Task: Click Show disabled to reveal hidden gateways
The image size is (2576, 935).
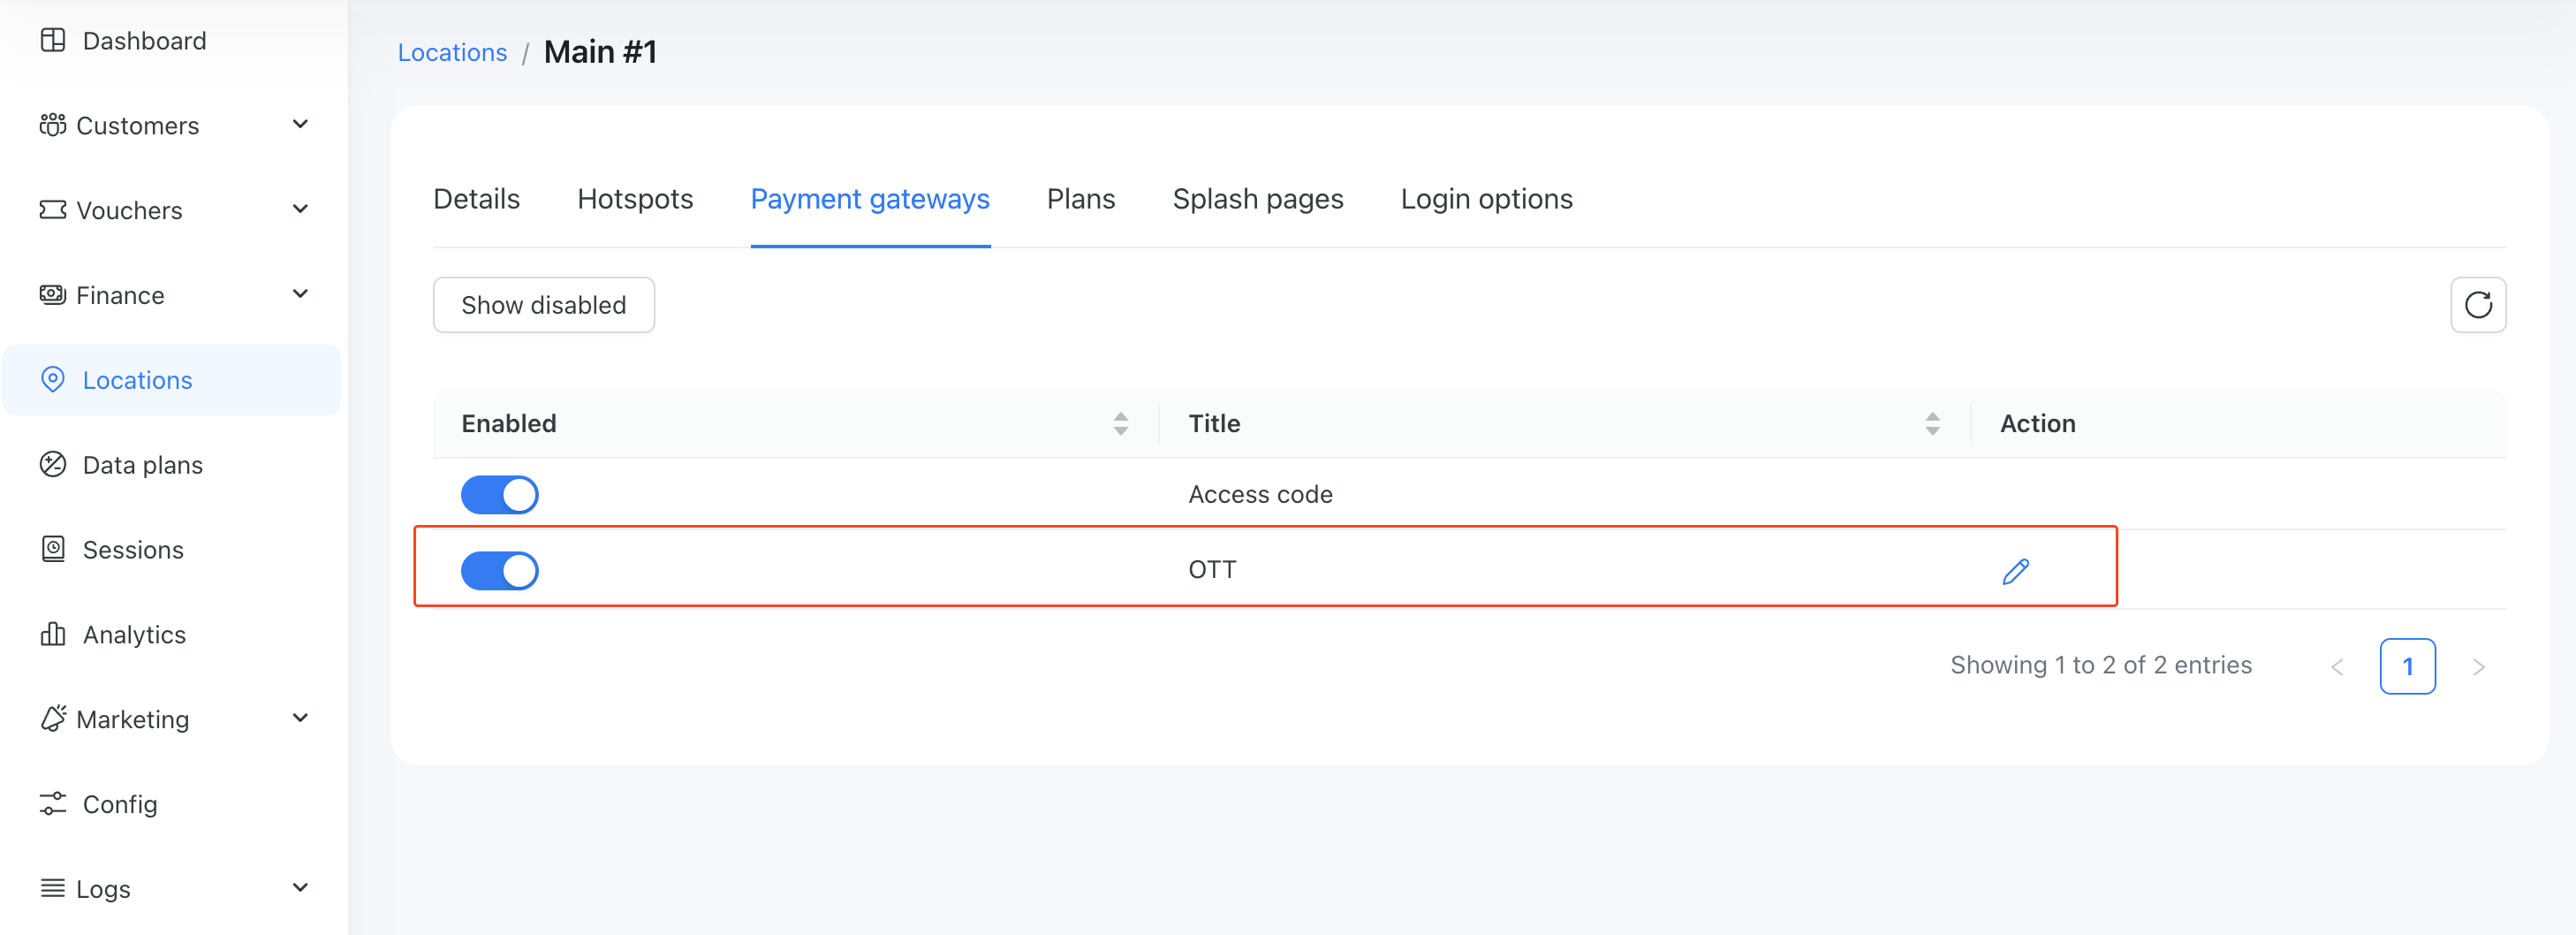Action: (x=543, y=305)
